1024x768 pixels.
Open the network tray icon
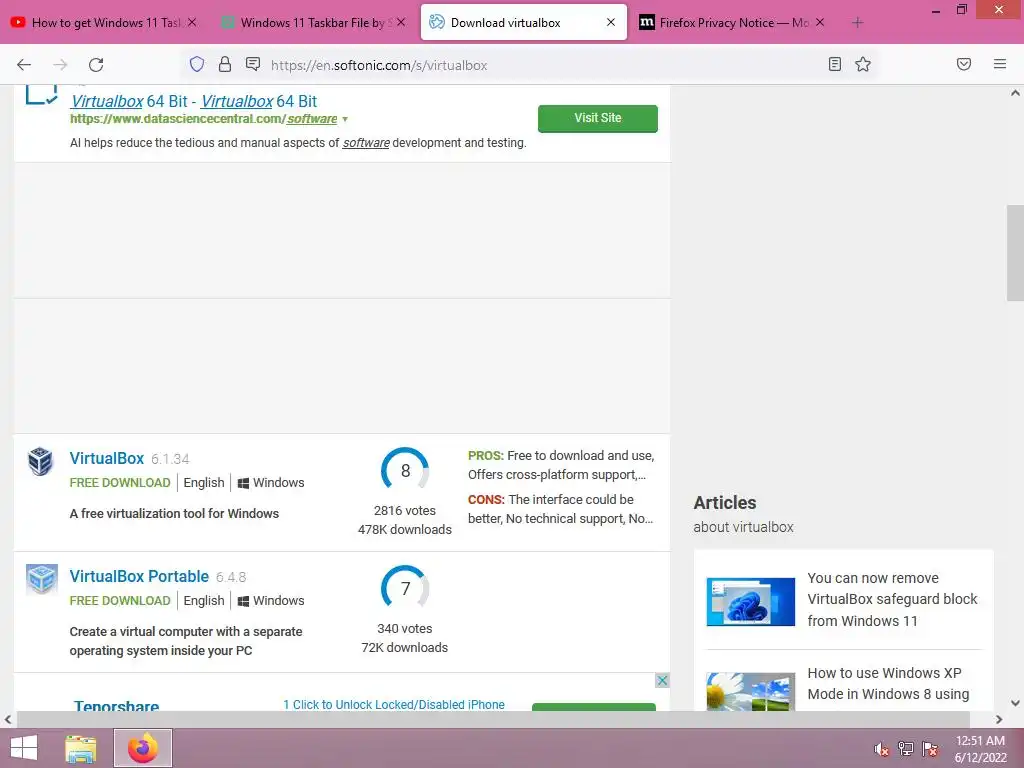(906, 749)
